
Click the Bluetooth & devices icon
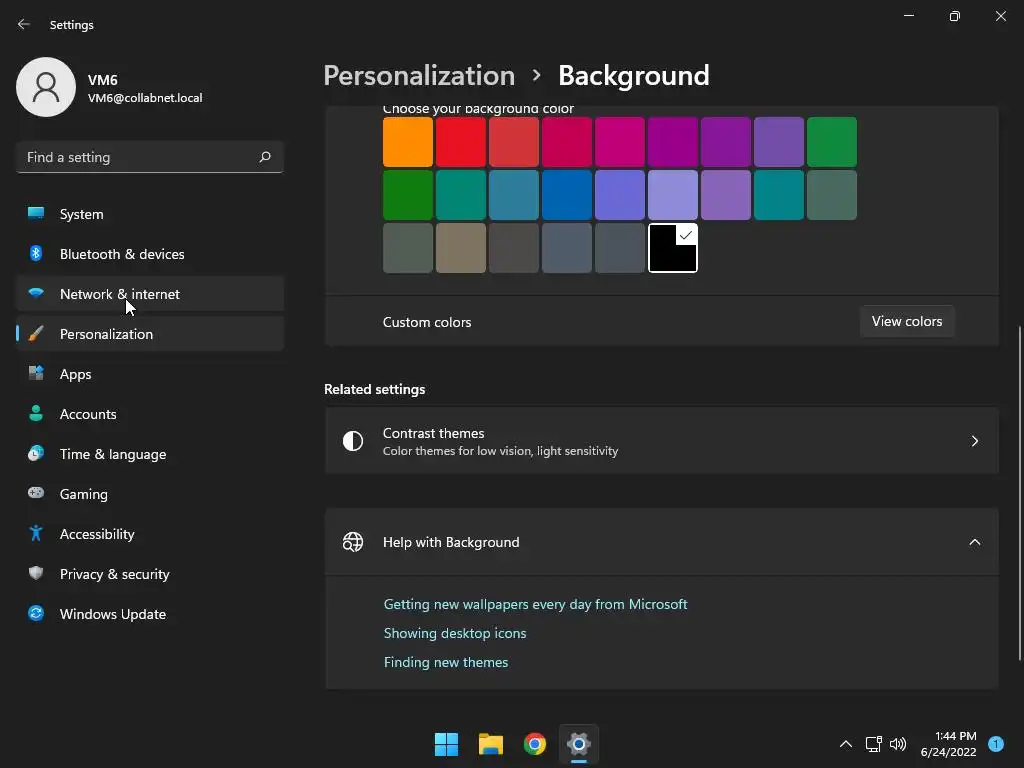click(x=36, y=254)
